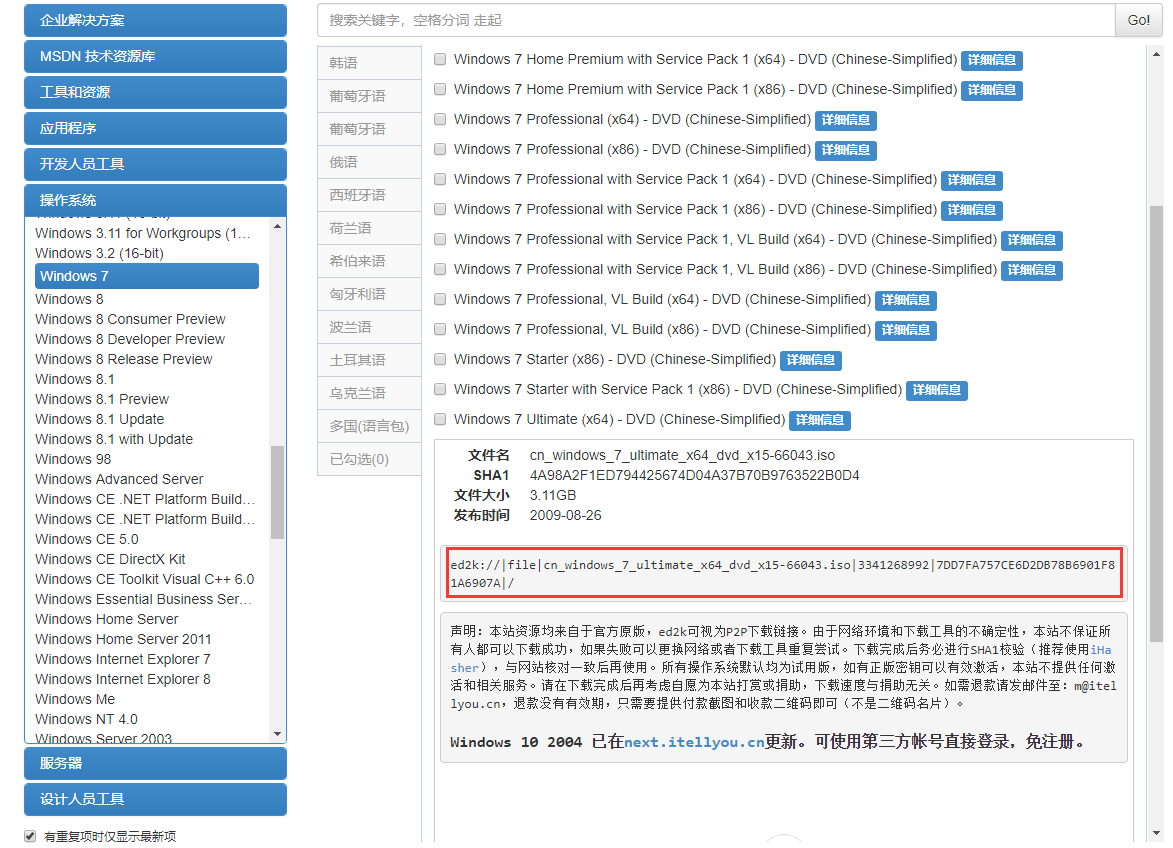The image size is (1173, 848).
Task: Expand the 服务器 category panel
Action: tap(155, 763)
